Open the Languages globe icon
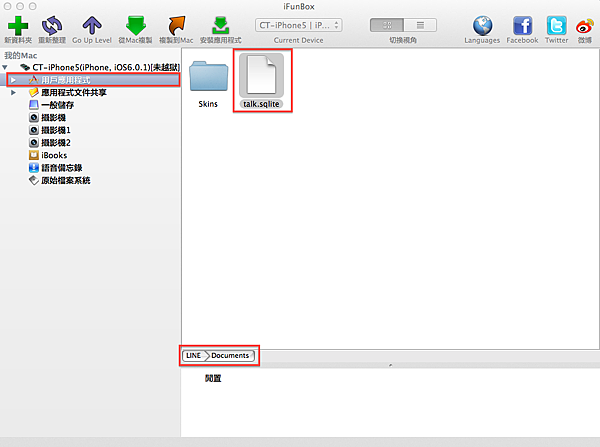 pyautogui.click(x=483, y=26)
